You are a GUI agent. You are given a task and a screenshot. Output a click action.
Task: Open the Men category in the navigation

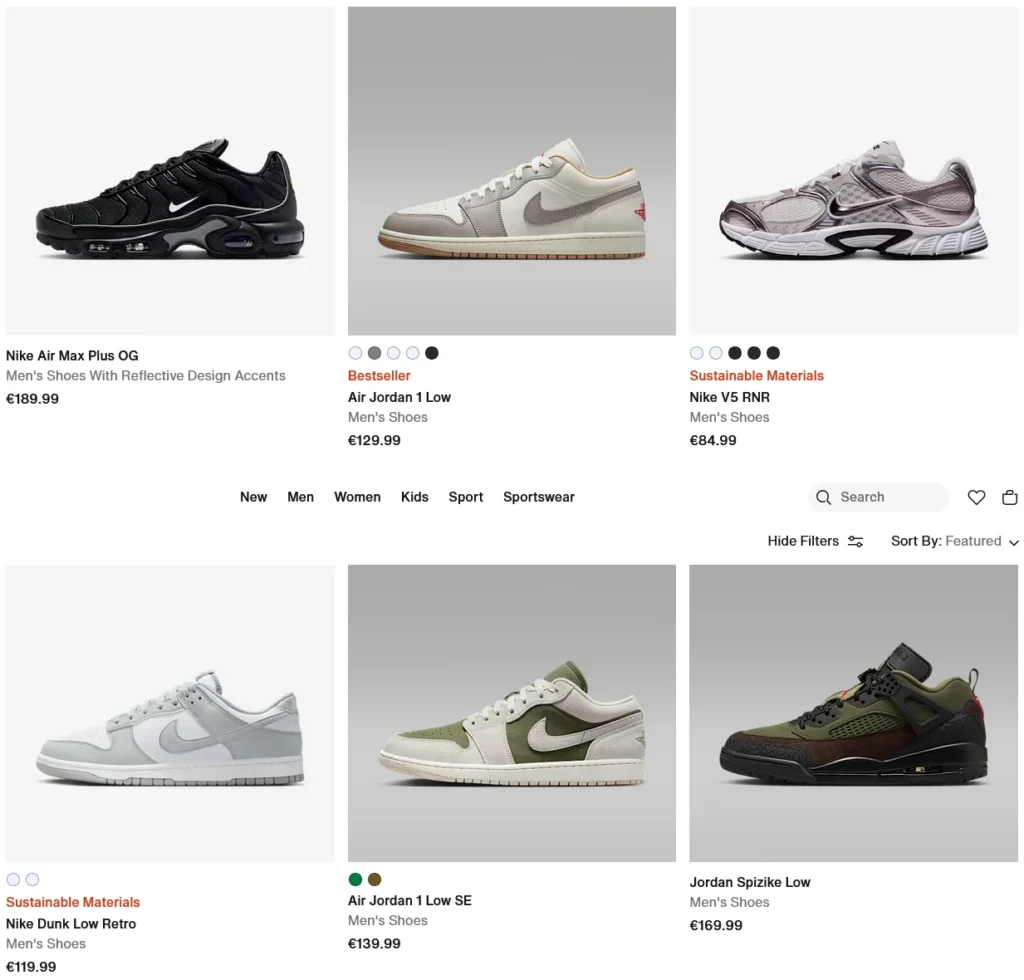[x=300, y=497]
